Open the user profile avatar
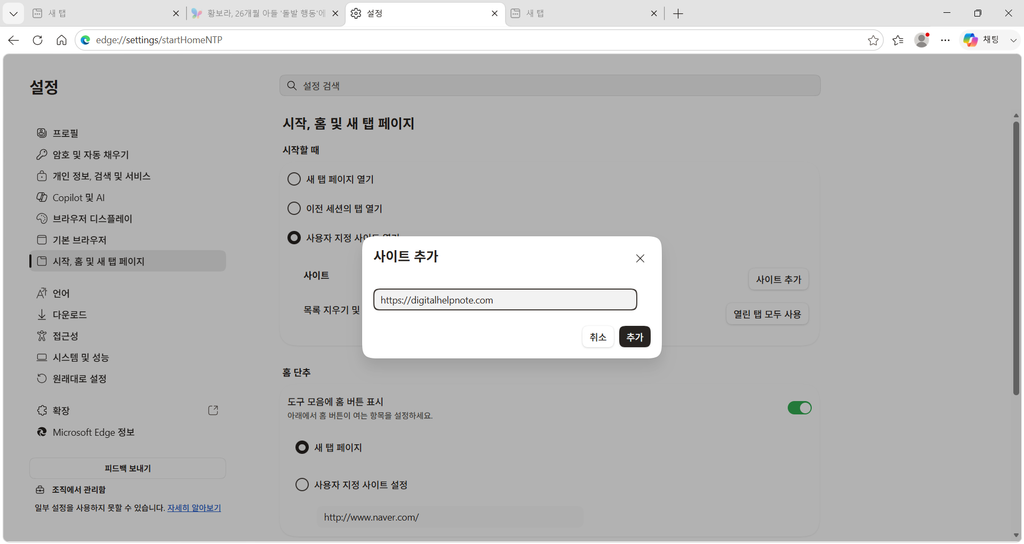Image resolution: width=1024 pixels, height=544 pixels. tap(921, 40)
